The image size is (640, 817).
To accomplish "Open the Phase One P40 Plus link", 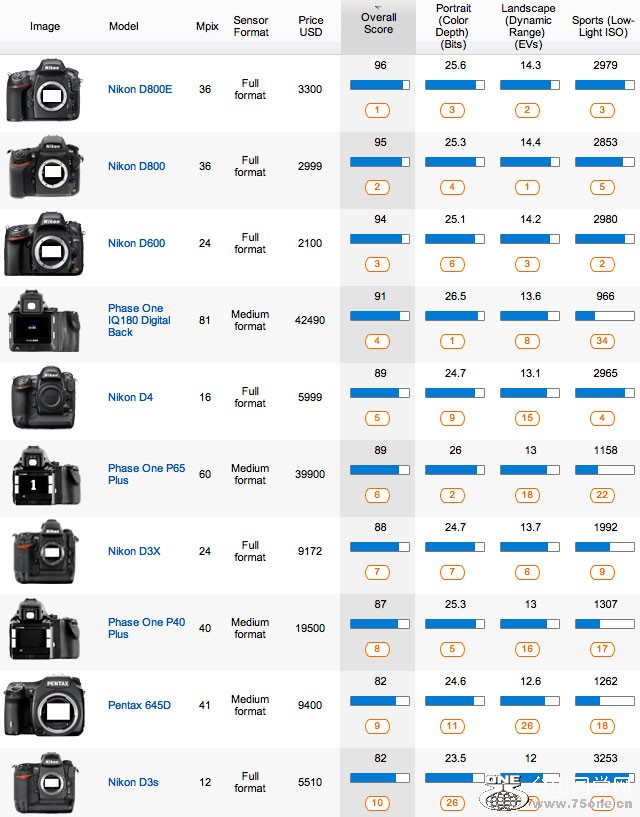I will (x=146, y=628).
